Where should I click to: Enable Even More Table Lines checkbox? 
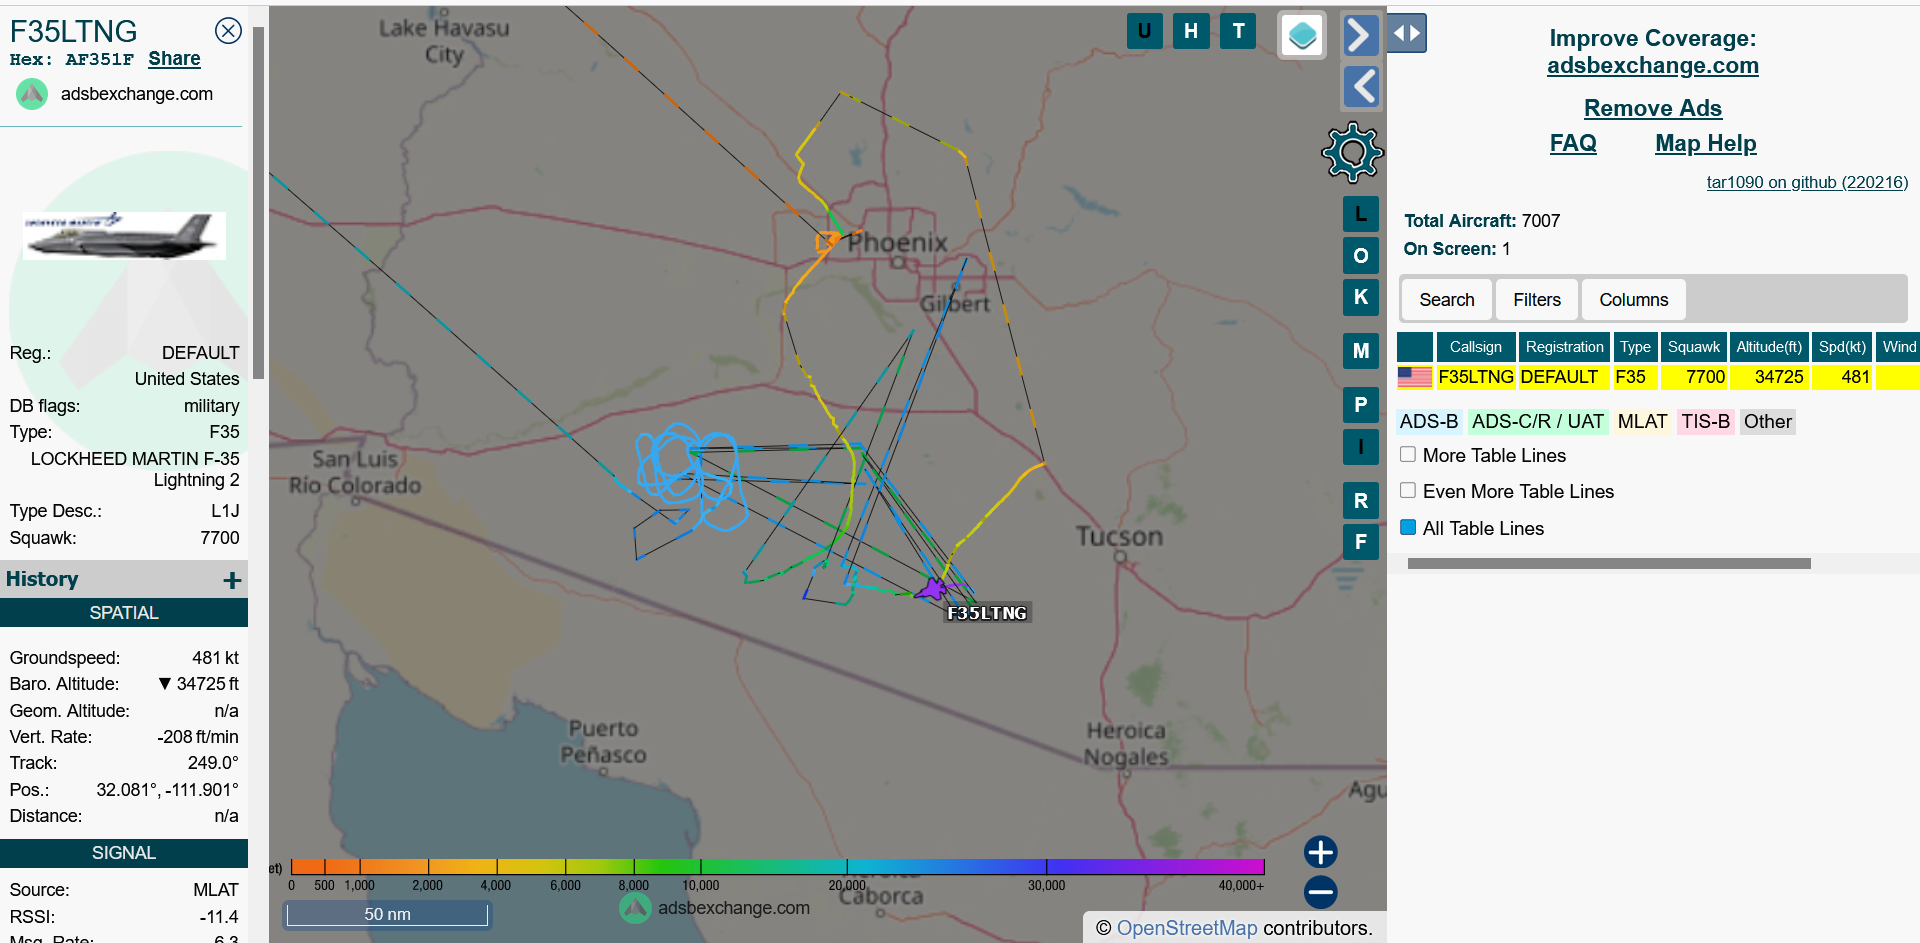(x=1408, y=490)
